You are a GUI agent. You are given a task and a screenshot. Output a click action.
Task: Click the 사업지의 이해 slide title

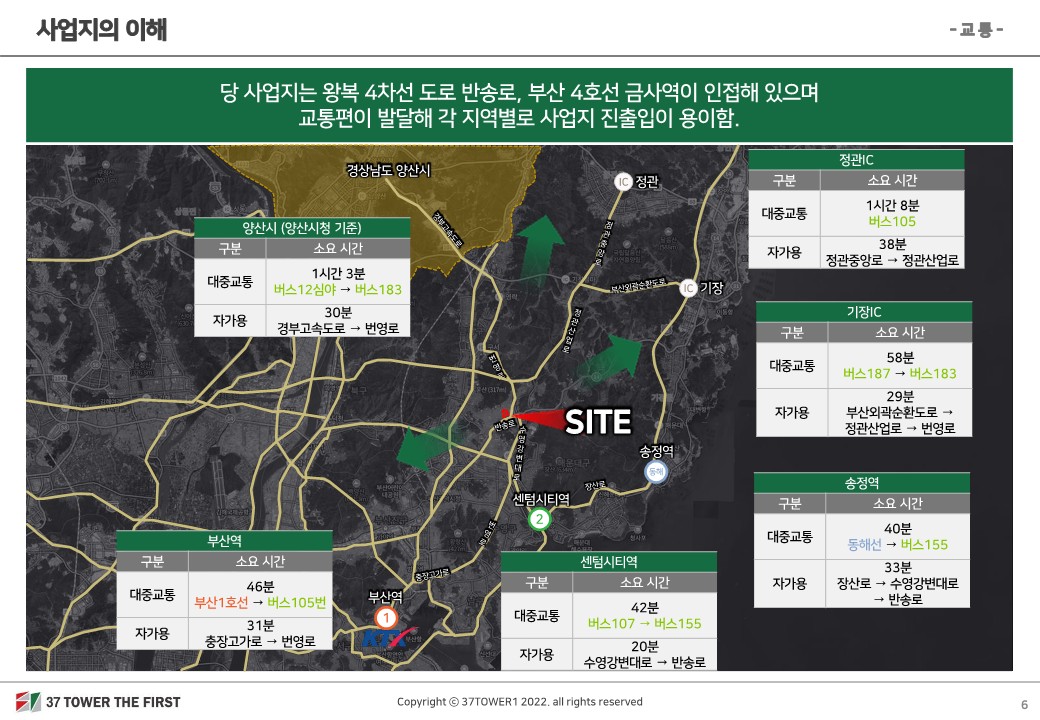(x=101, y=30)
